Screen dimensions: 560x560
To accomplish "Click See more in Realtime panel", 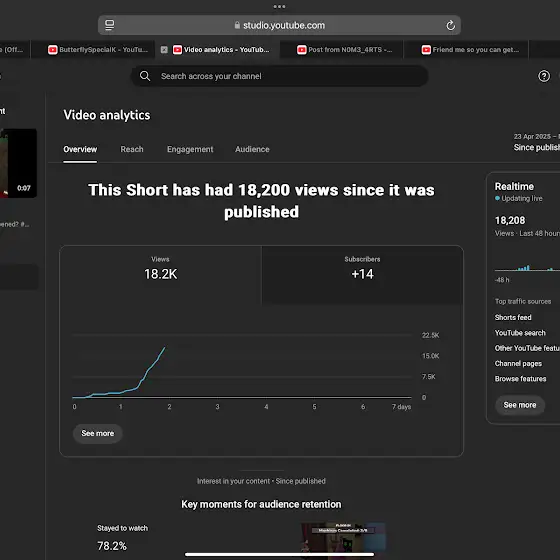I will (520, 405).
